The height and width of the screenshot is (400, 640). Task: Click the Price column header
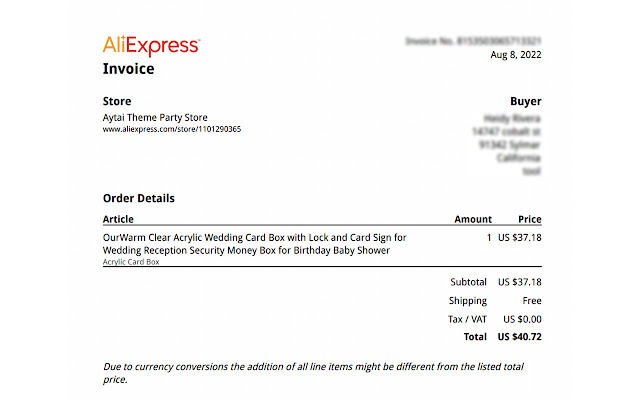[530, 219]
